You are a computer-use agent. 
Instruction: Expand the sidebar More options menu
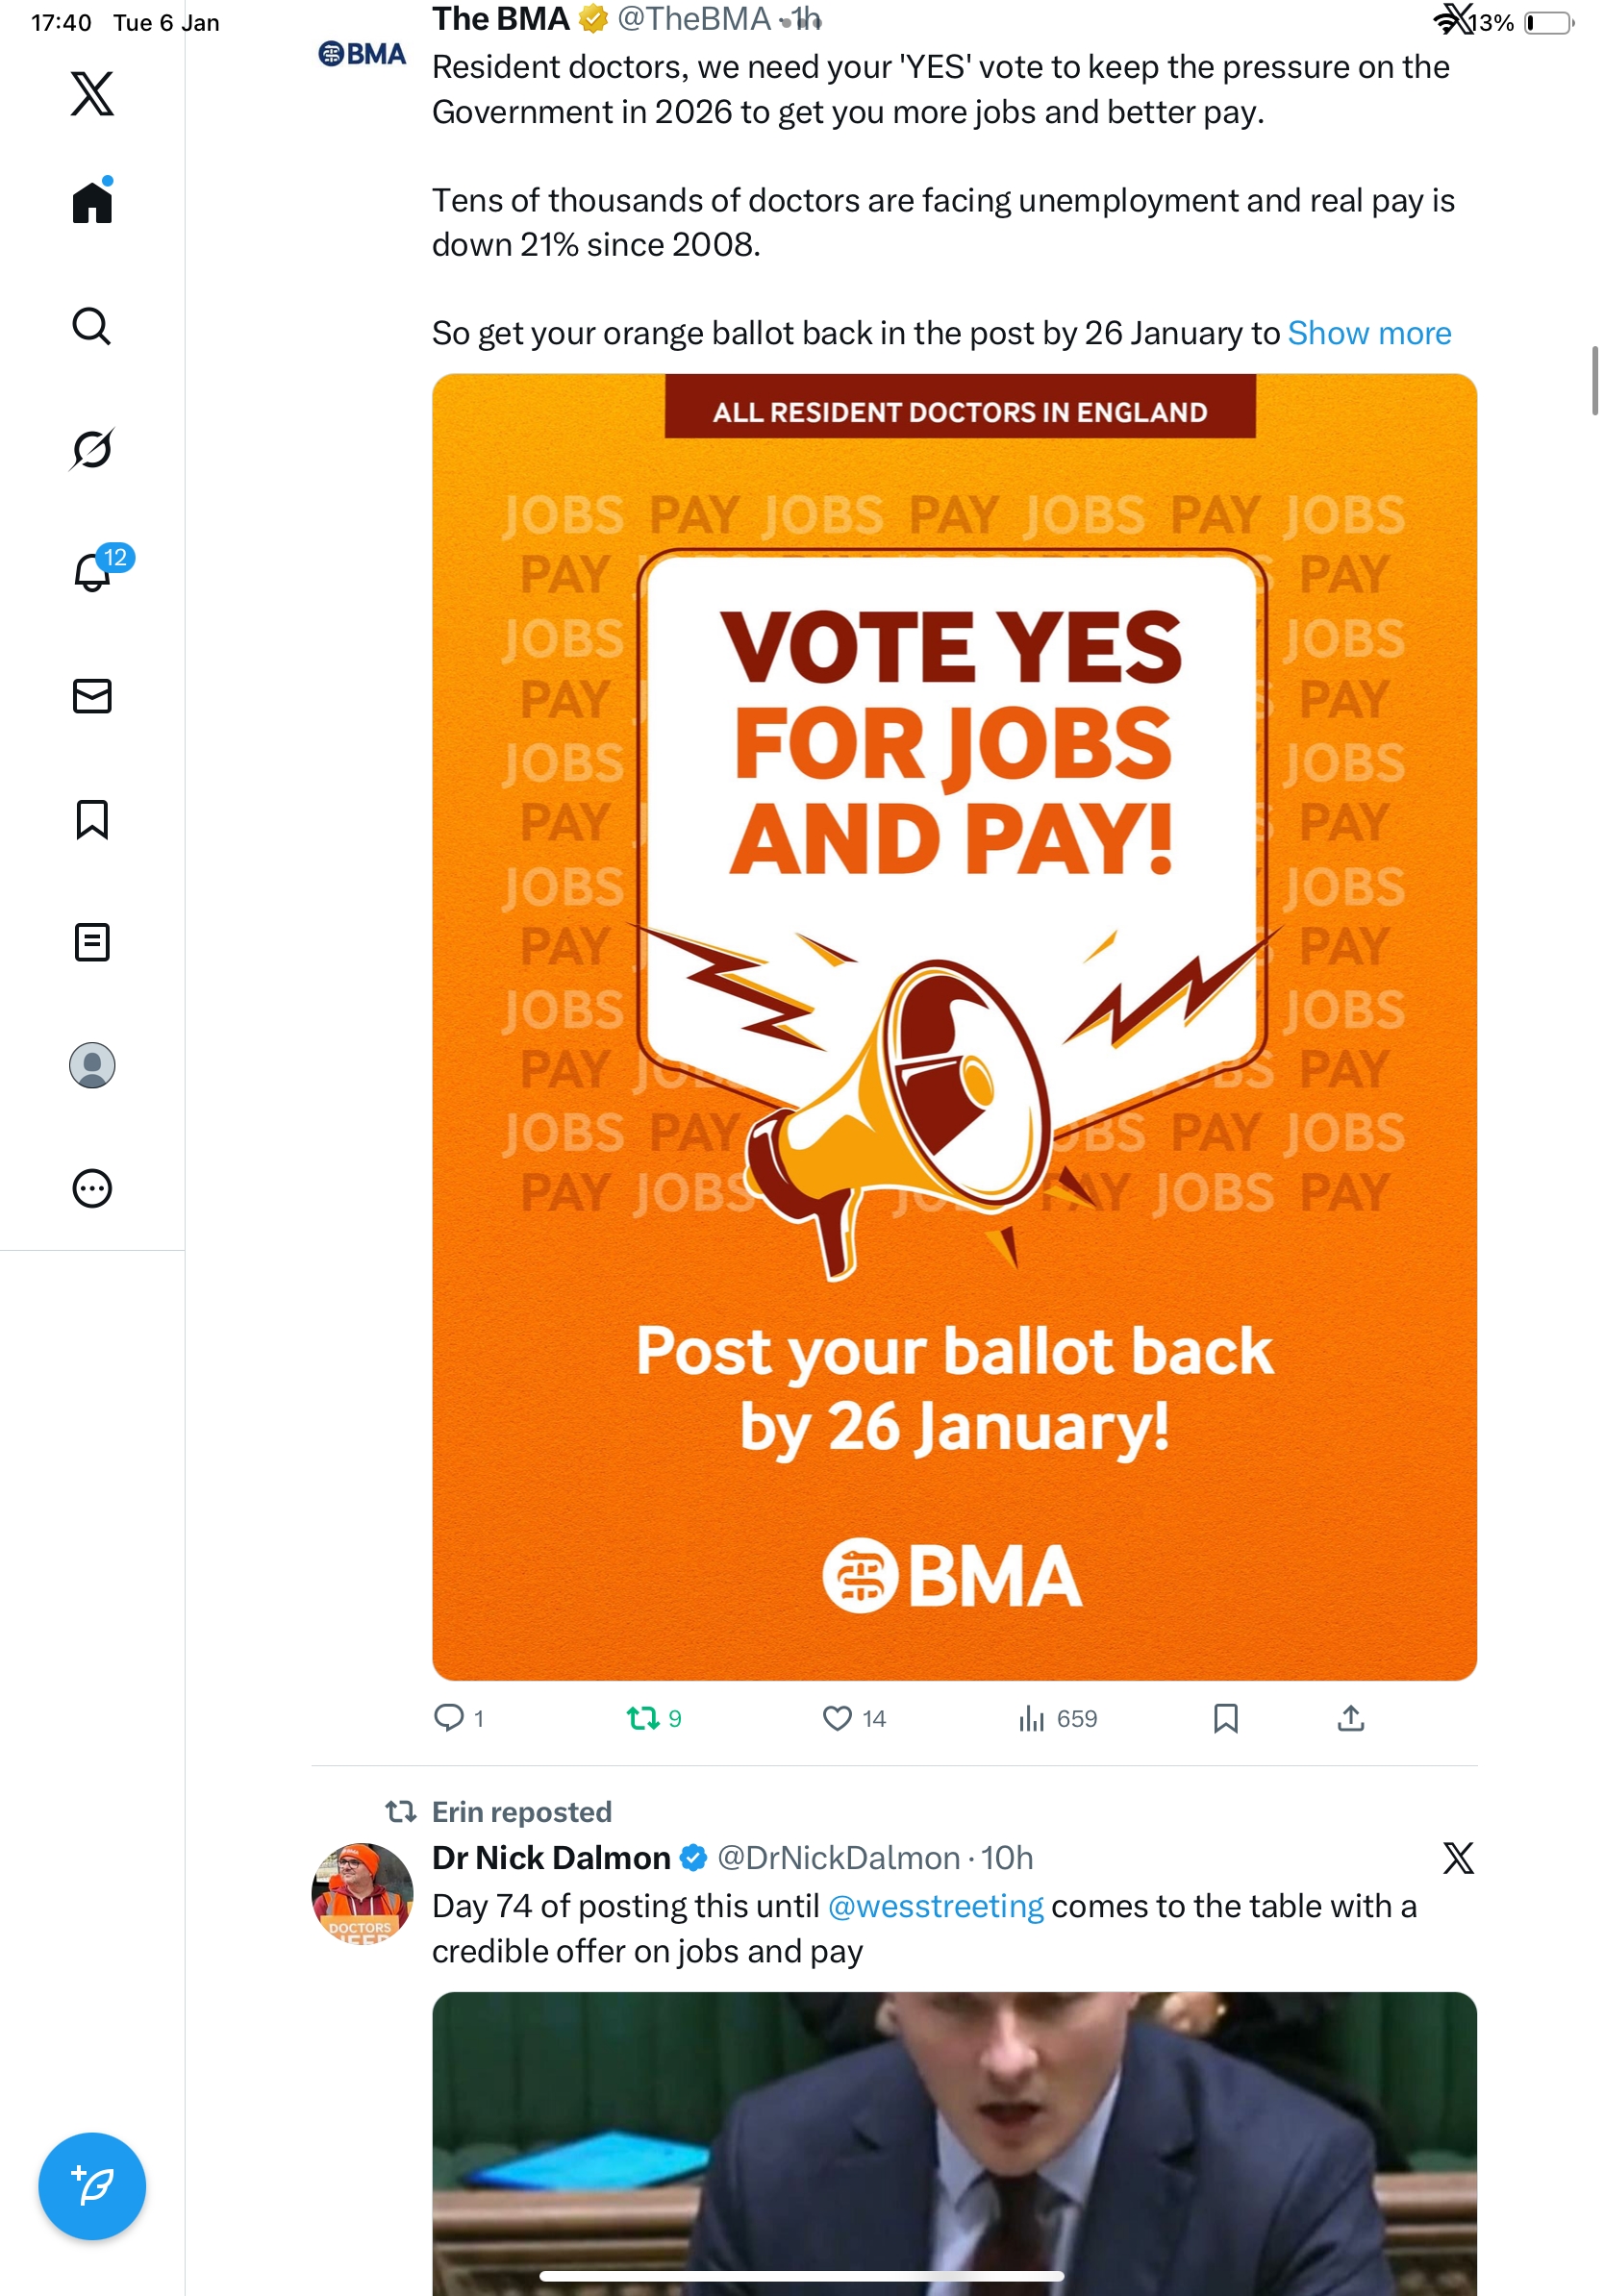coord(92,1188)
